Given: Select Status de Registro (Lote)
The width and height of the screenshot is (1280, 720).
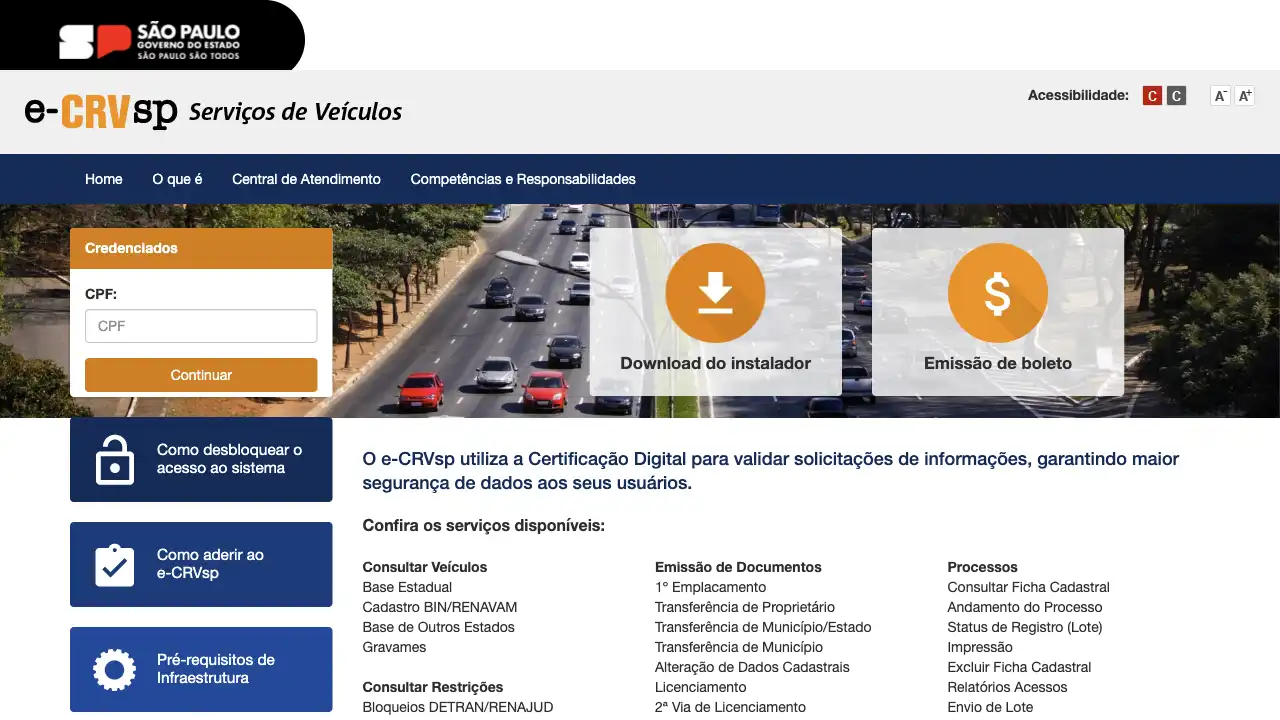Looking at the screenshot, I should click(1025, 627).
